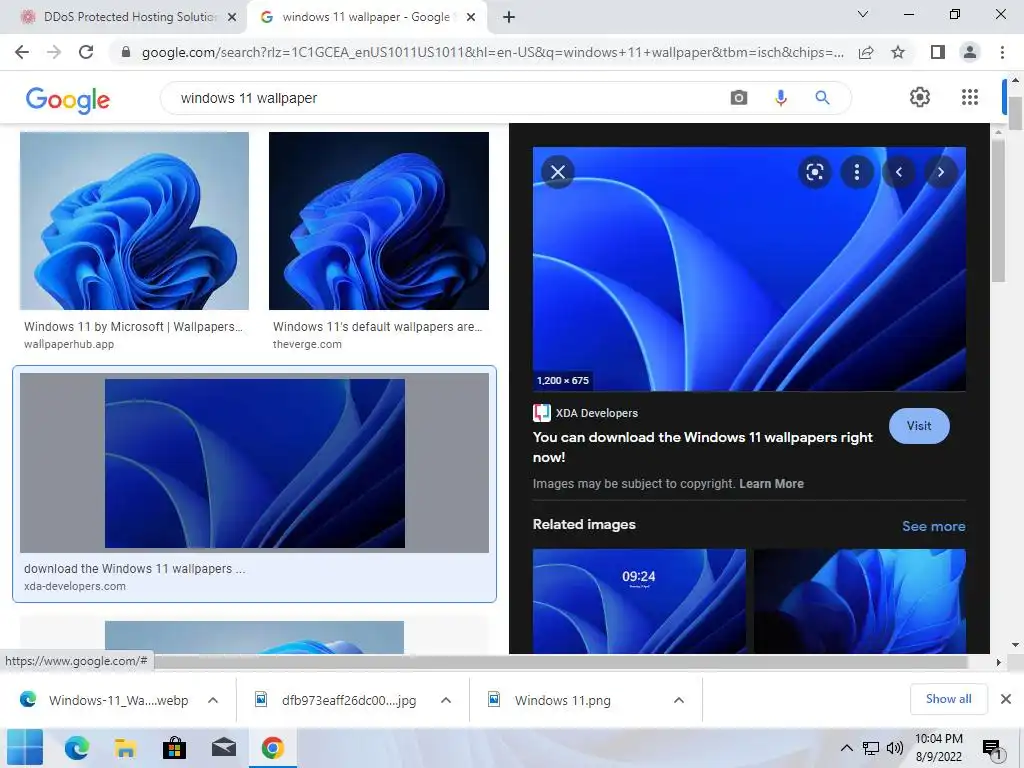
Task: Expand options for dfb973eaff26dc00....jpg download
Action: tap(446, 700)
